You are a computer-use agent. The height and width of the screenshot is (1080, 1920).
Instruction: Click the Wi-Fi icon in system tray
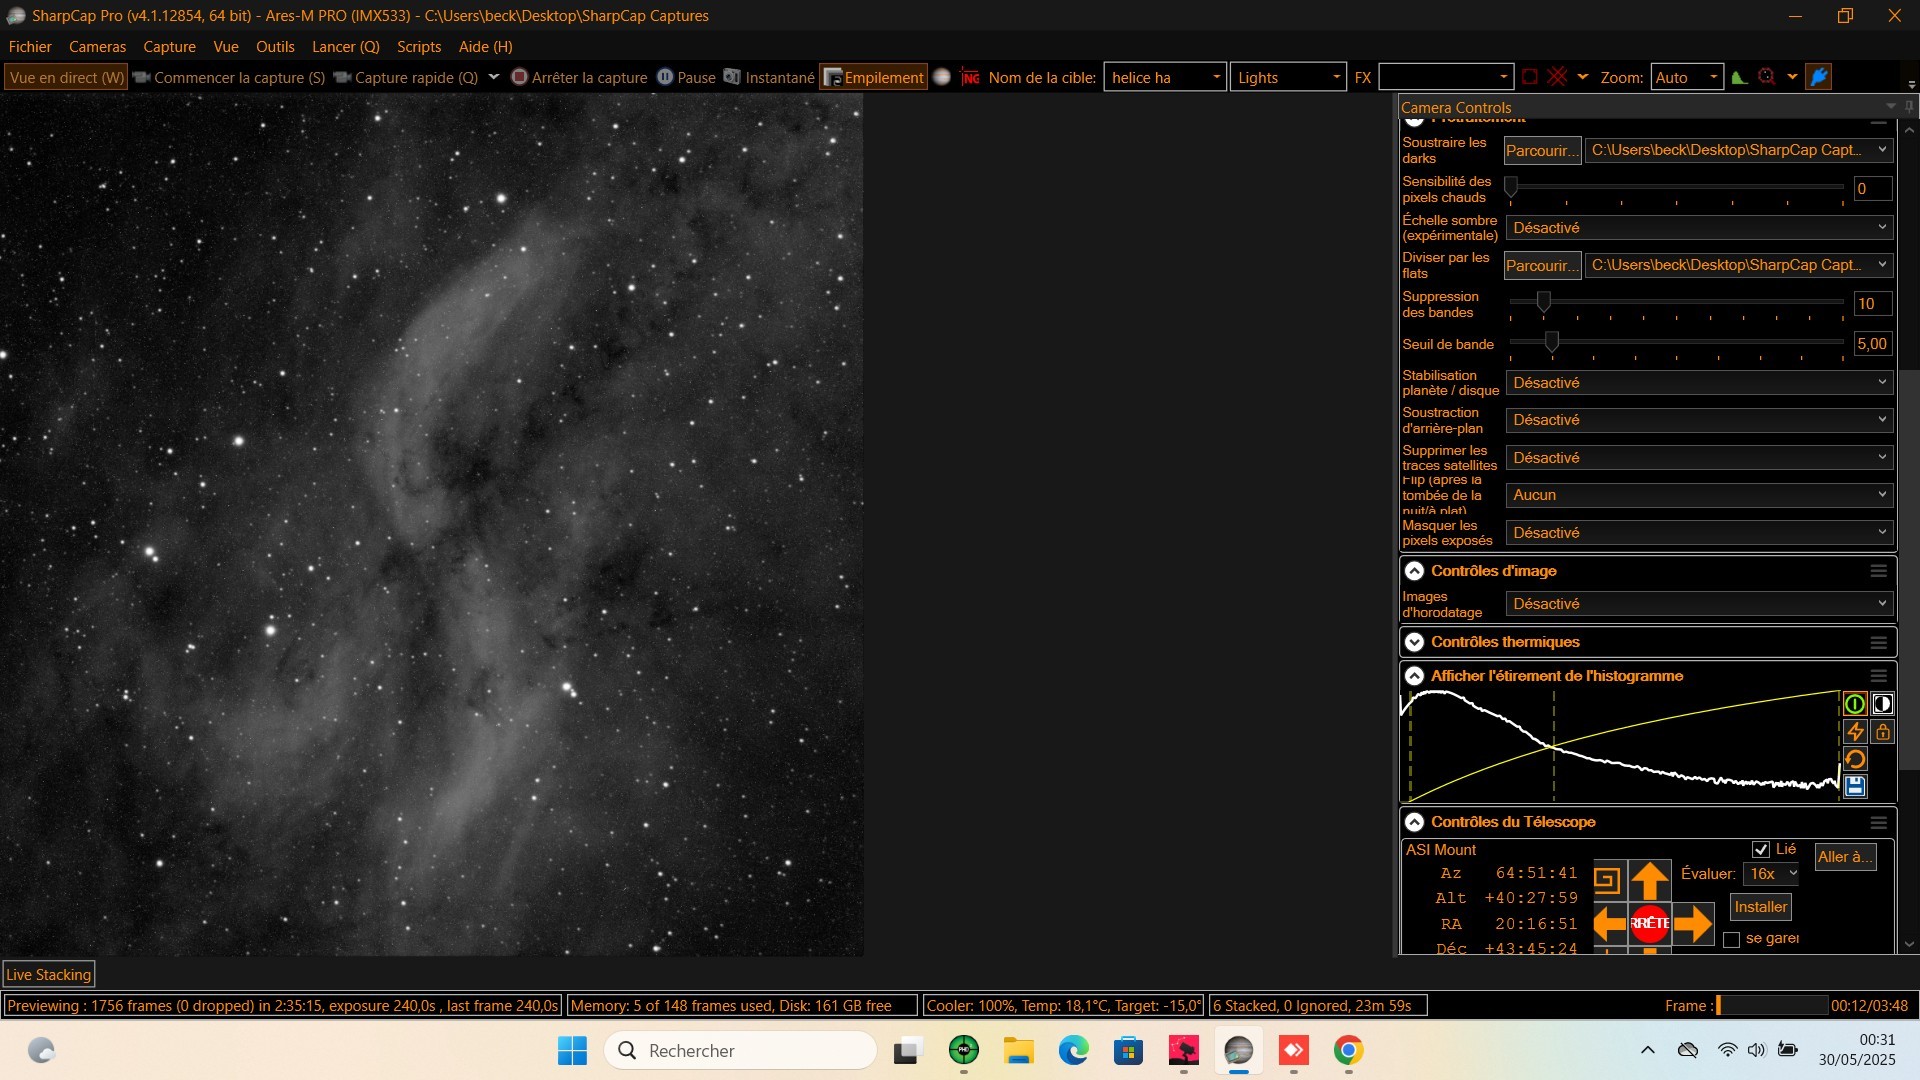click(x=1727, y=1050)
